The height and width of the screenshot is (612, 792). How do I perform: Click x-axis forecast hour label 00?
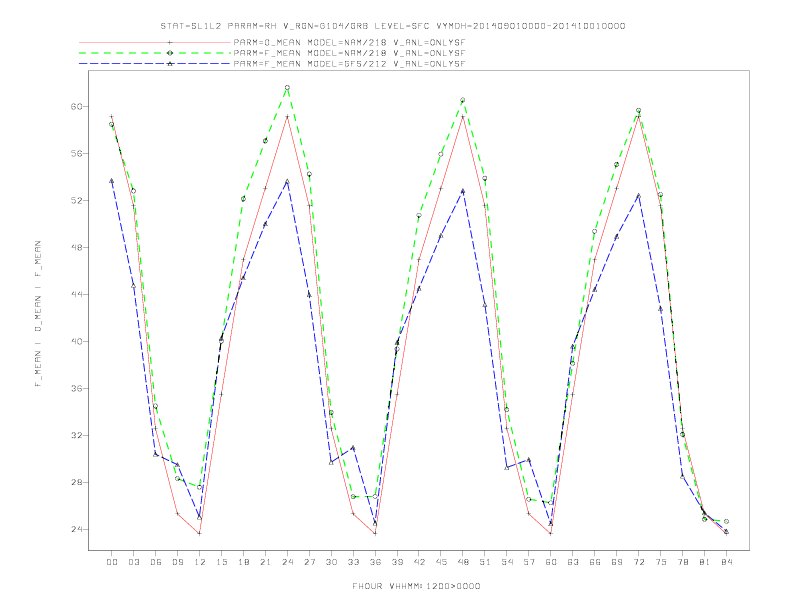(x=112, y=562)
